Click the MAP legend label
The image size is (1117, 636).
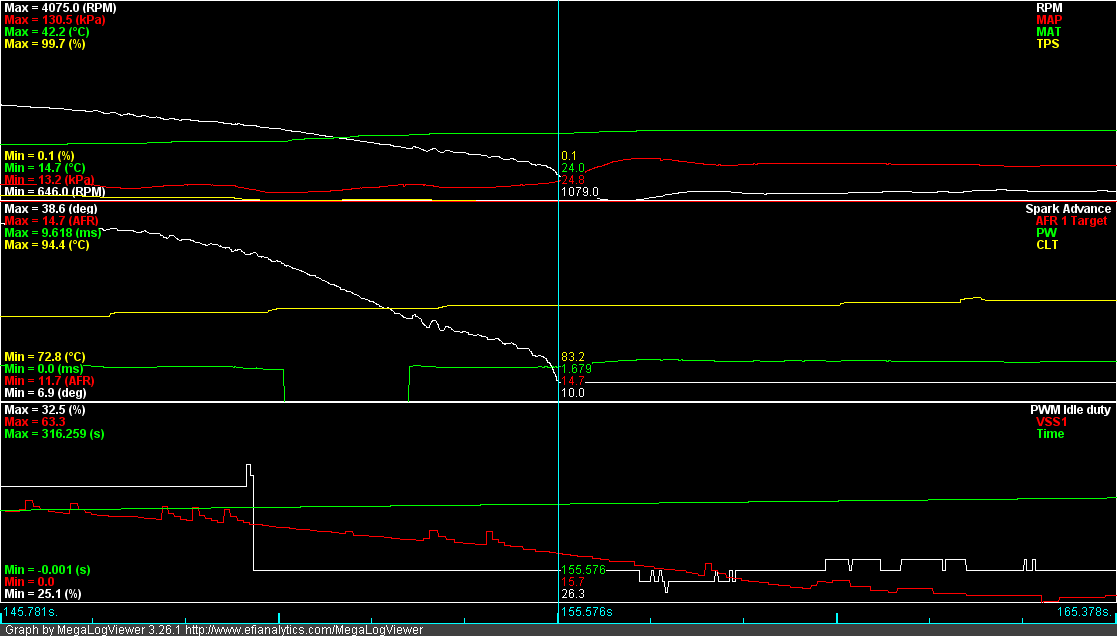point(1049,20)
